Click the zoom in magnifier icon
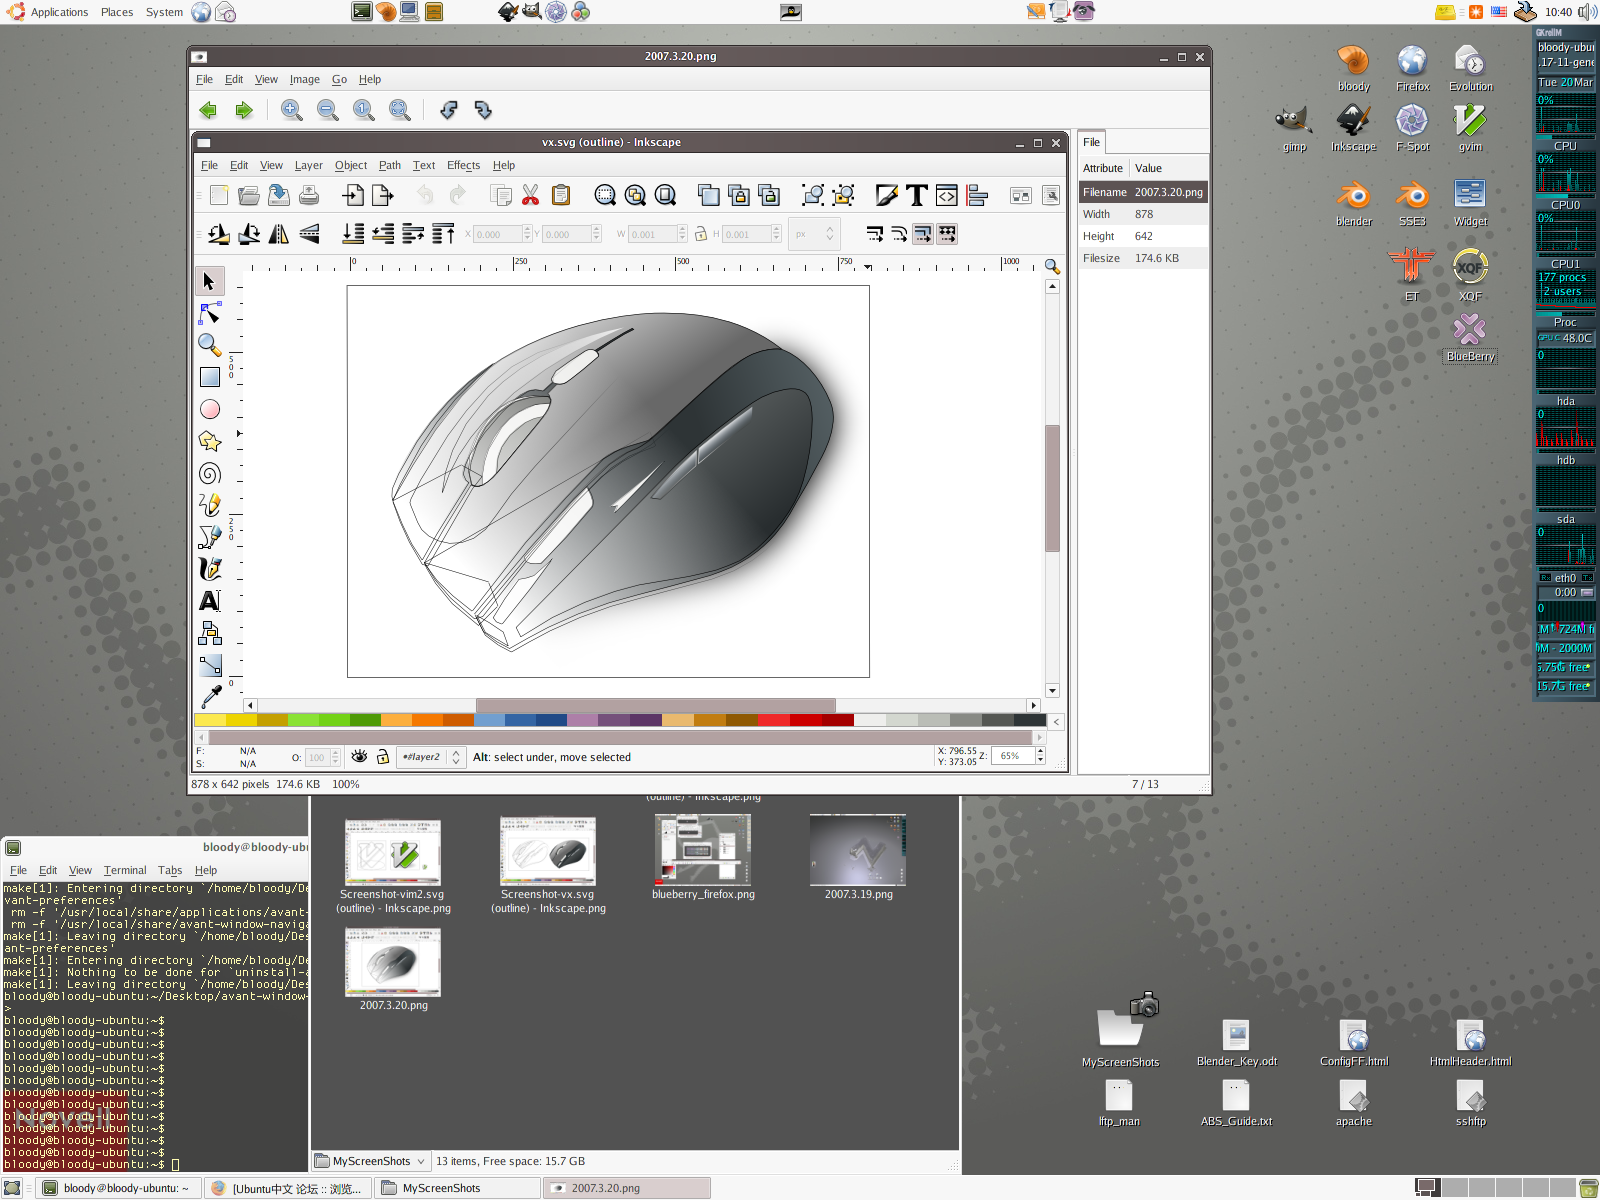1600x1200 pixels. pos(291,110)
